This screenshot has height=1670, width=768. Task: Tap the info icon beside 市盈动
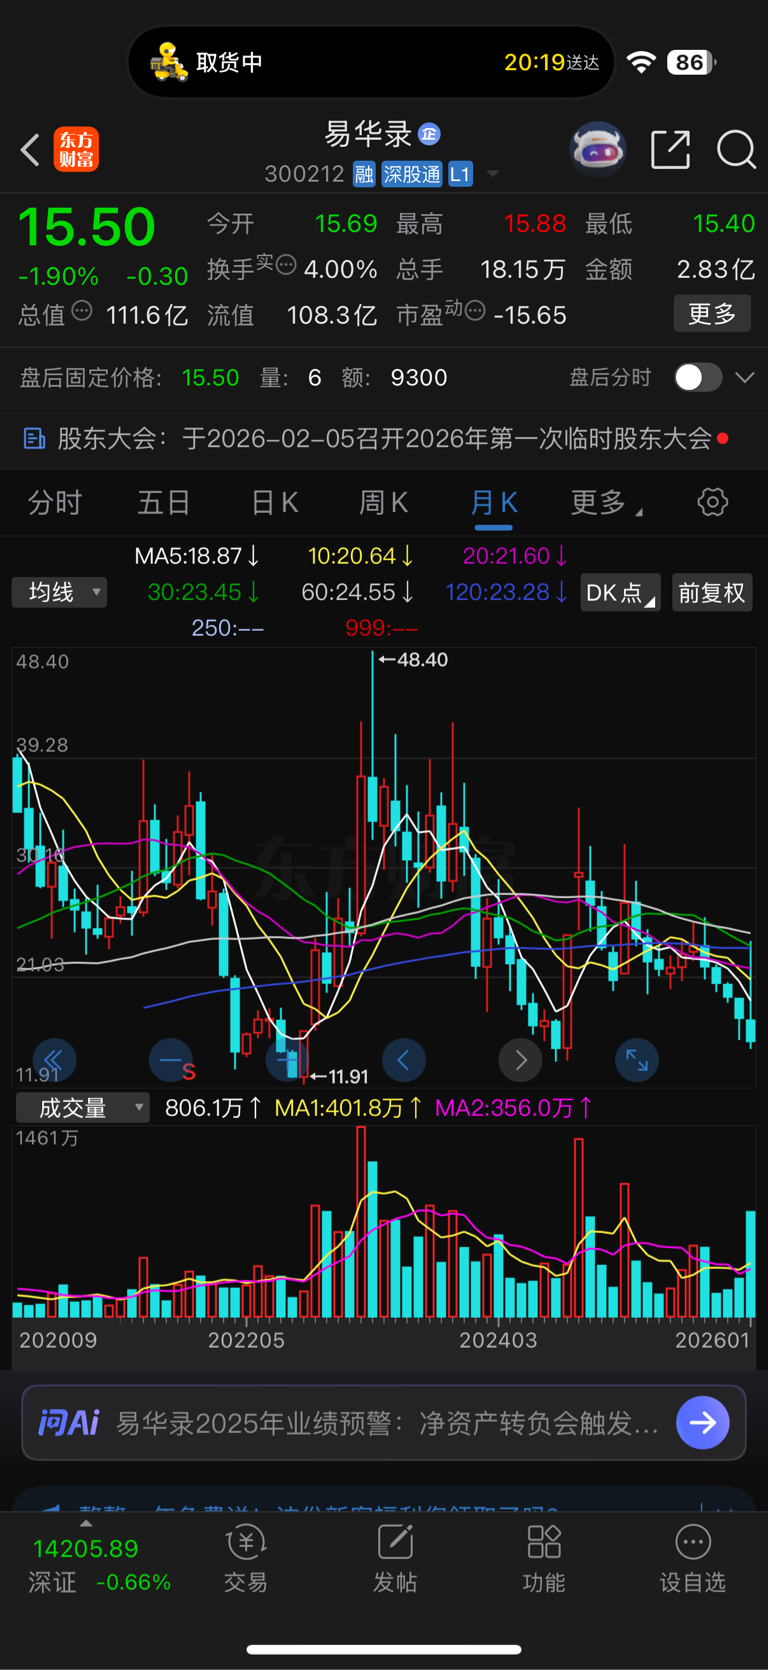[x=475, y=311]
